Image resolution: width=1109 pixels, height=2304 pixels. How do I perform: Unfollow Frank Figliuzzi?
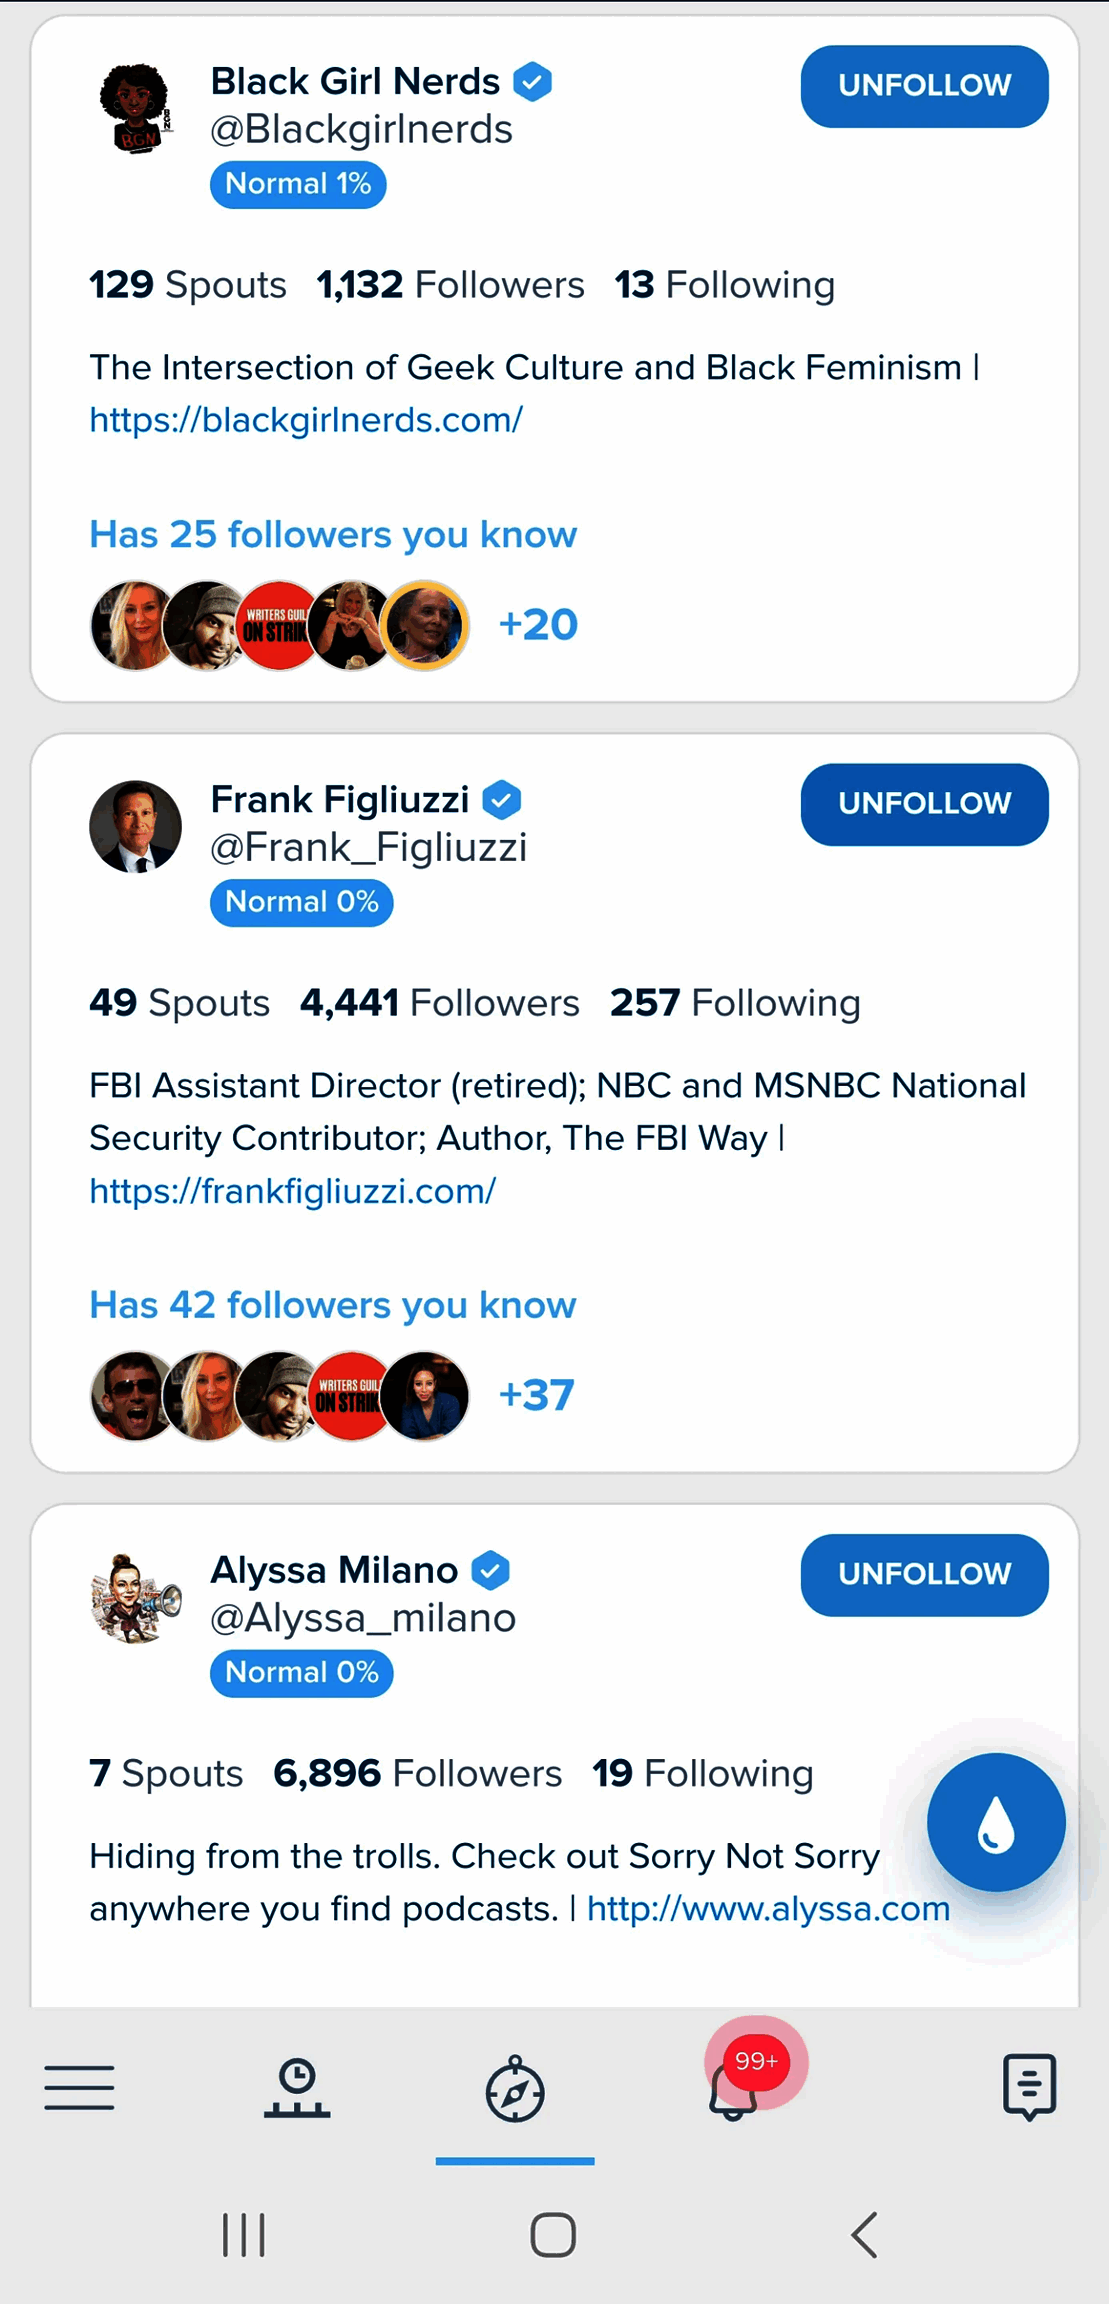(924, 804)
